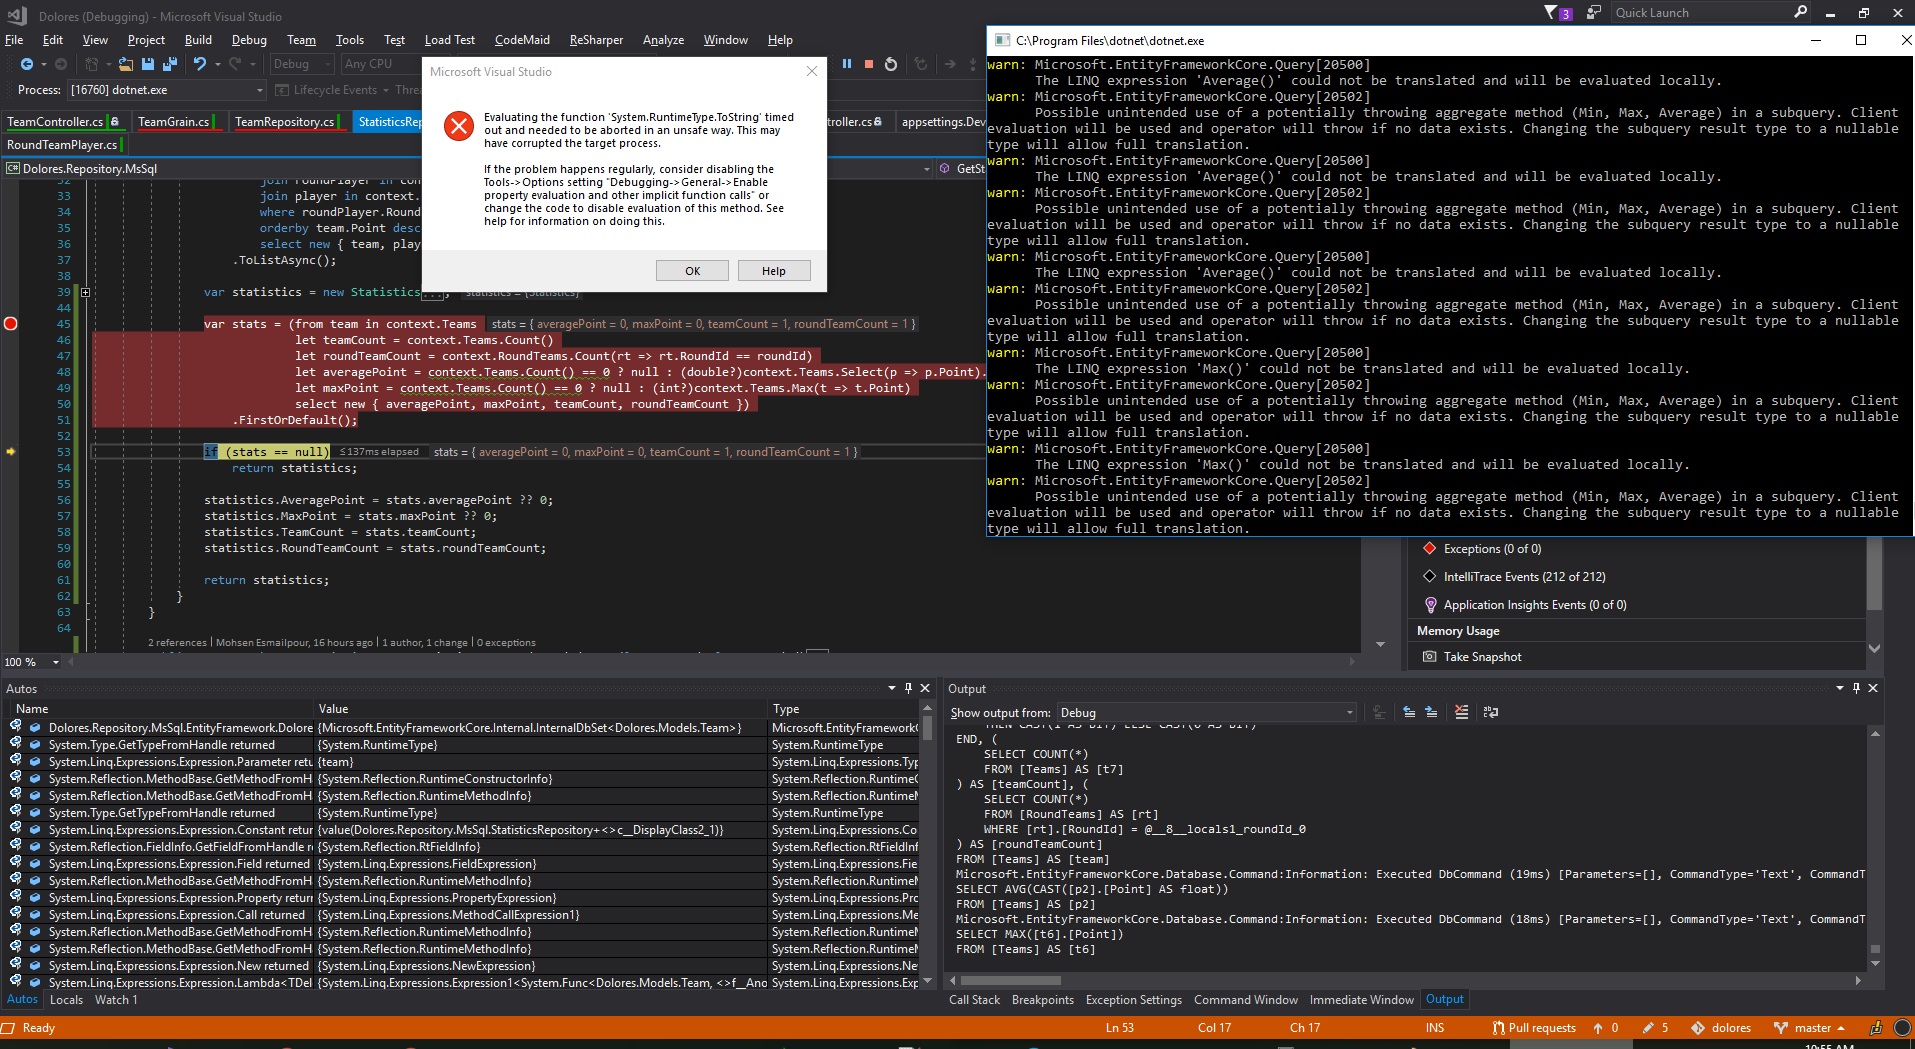Click notifications flag icon
Viewport: 1915px width, 1049px height.
click(x=1557, y=13)
